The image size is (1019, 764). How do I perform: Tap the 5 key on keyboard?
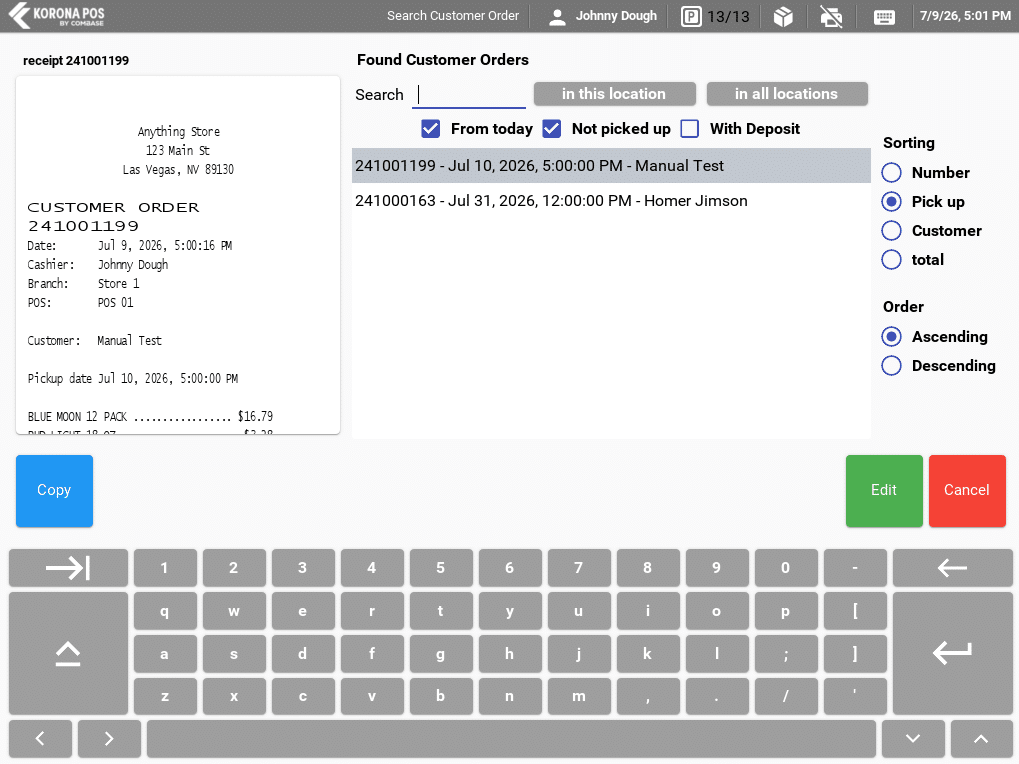(x=441, y=568)
